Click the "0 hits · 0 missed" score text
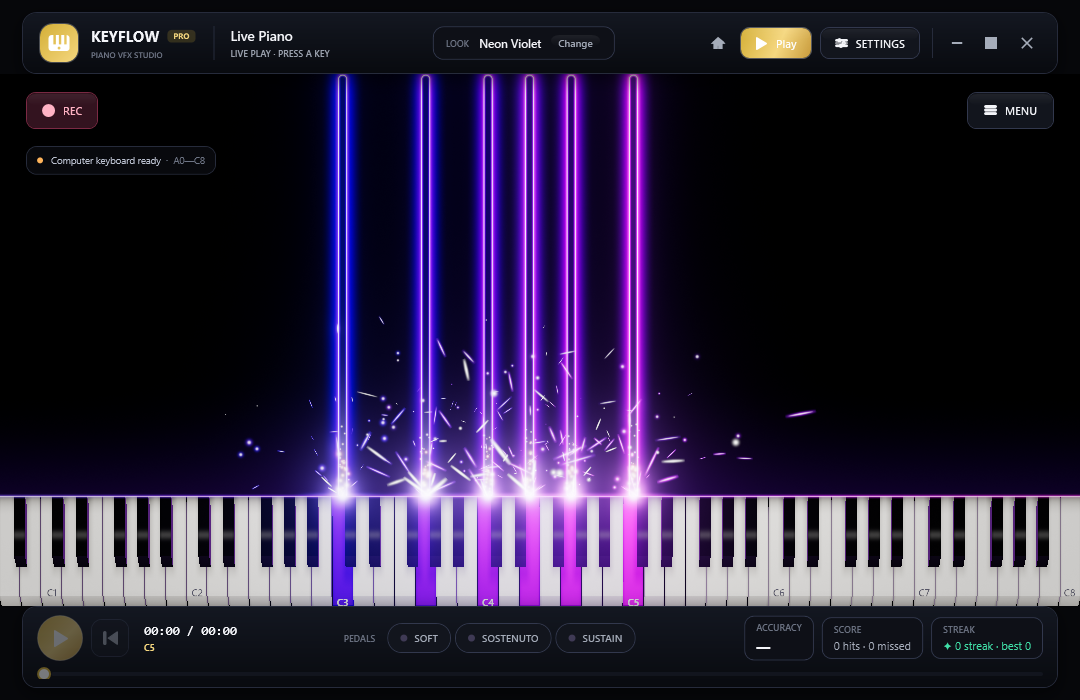Viewport: 1080px width, 700px height. 872,646
